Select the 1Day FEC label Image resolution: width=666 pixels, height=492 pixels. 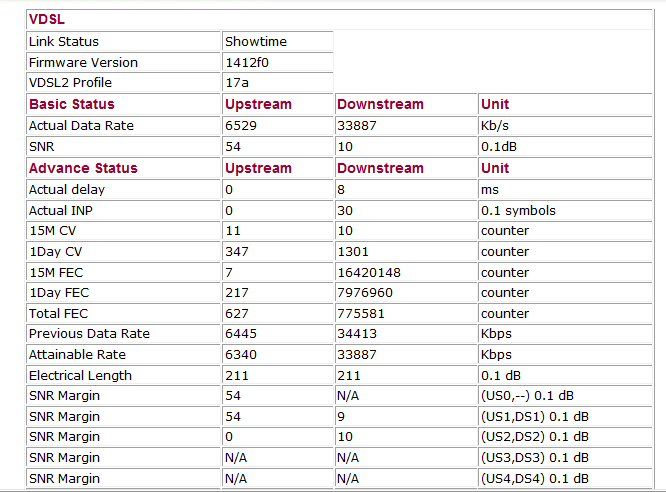tap(59, 293)
